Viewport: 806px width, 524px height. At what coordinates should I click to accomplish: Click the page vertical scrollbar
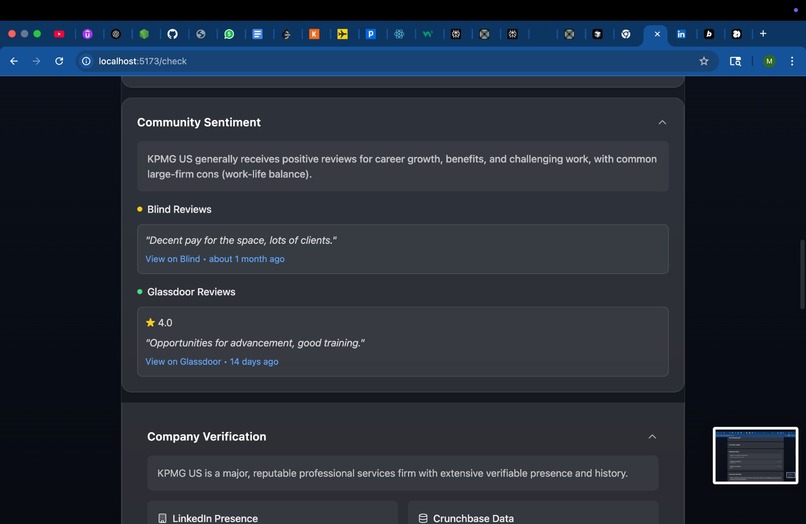[x=802, y=275]
